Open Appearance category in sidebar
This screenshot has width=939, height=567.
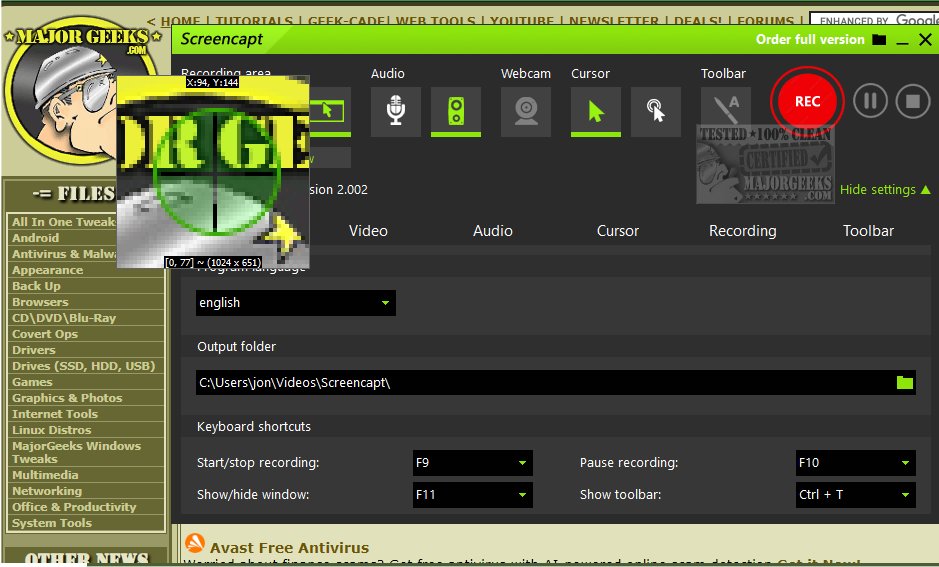(x=47, y=270)
